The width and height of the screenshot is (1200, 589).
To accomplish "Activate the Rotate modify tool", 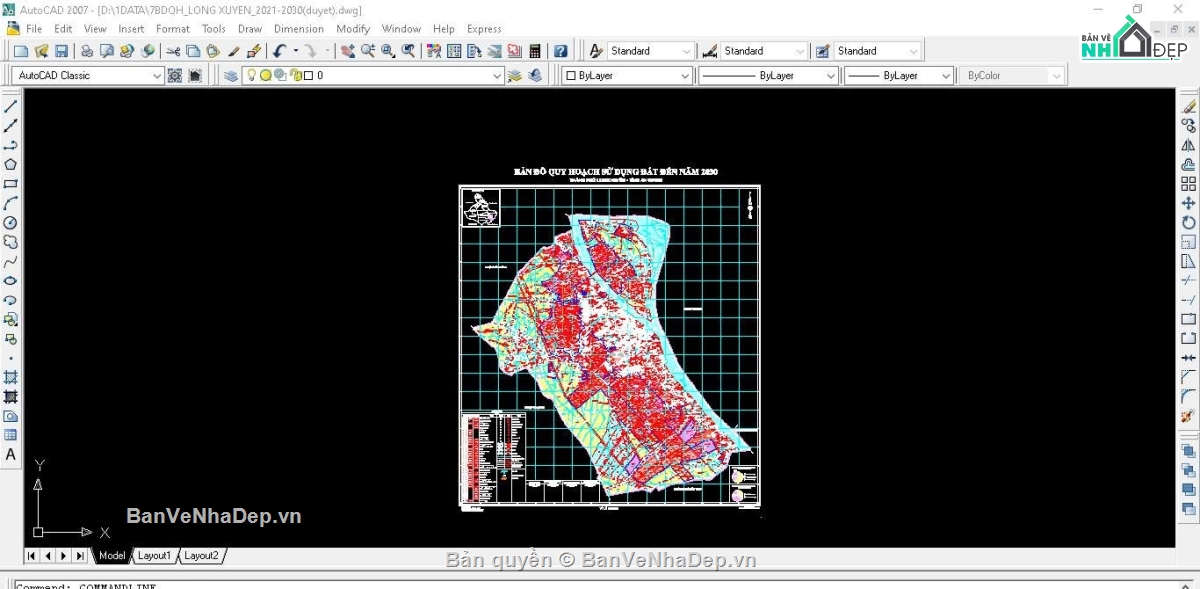I will point(1189,222).
